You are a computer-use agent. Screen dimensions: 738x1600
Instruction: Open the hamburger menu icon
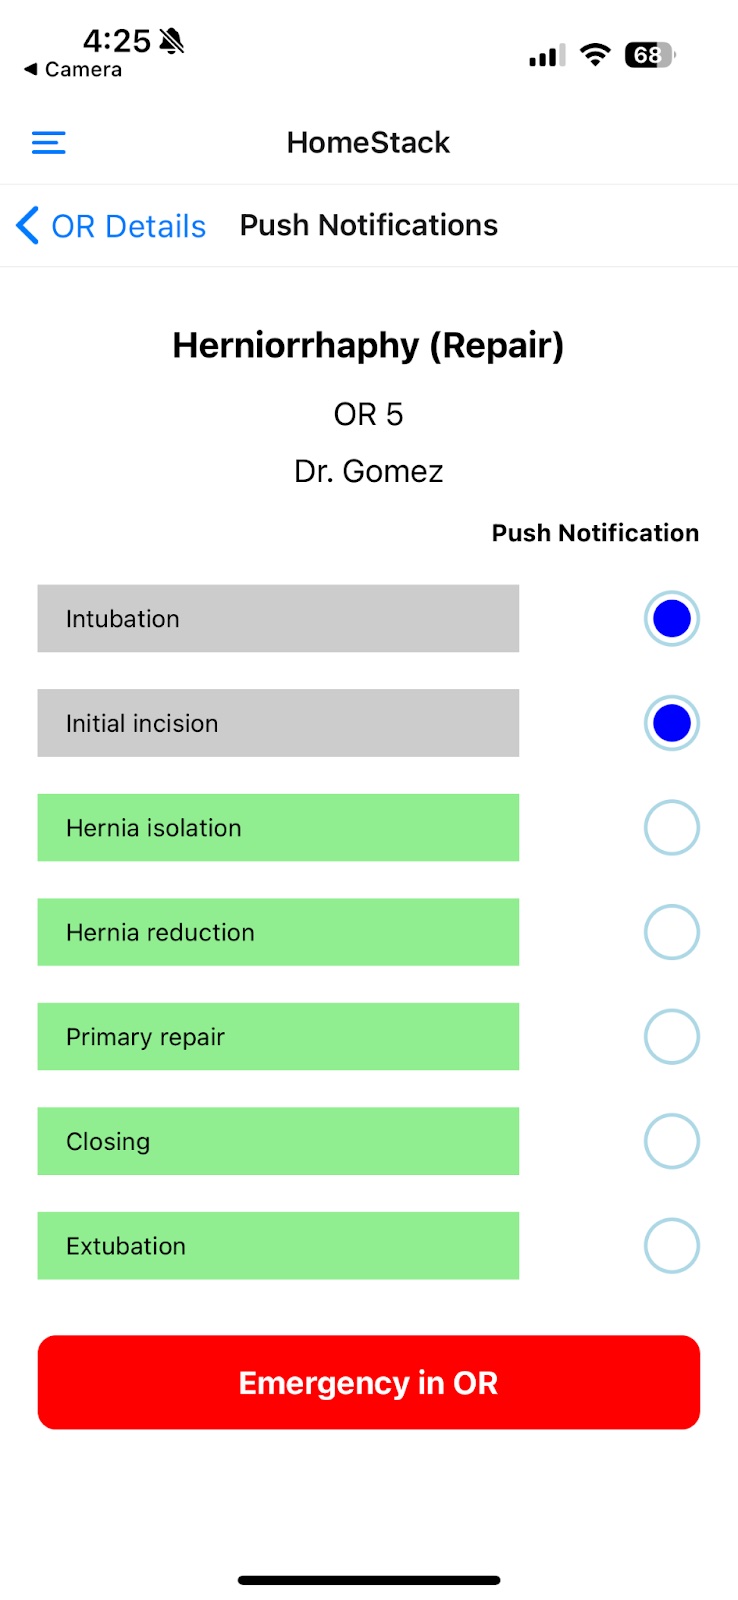click(48, 143)
